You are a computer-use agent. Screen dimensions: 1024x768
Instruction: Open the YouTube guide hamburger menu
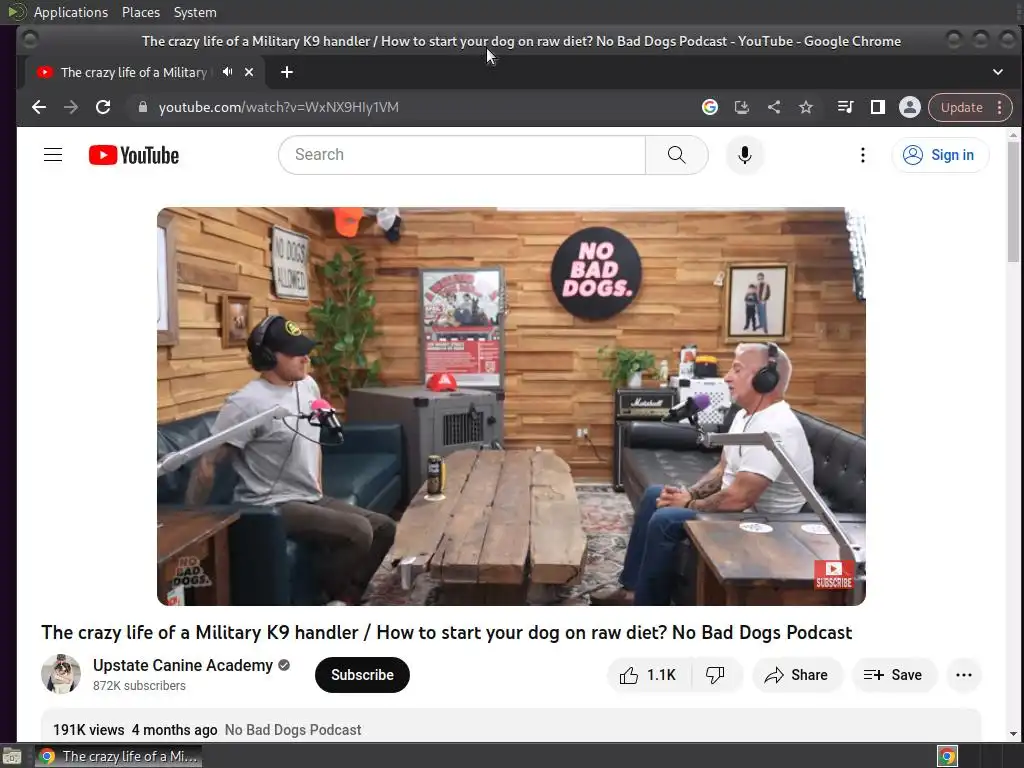(53, 155)
